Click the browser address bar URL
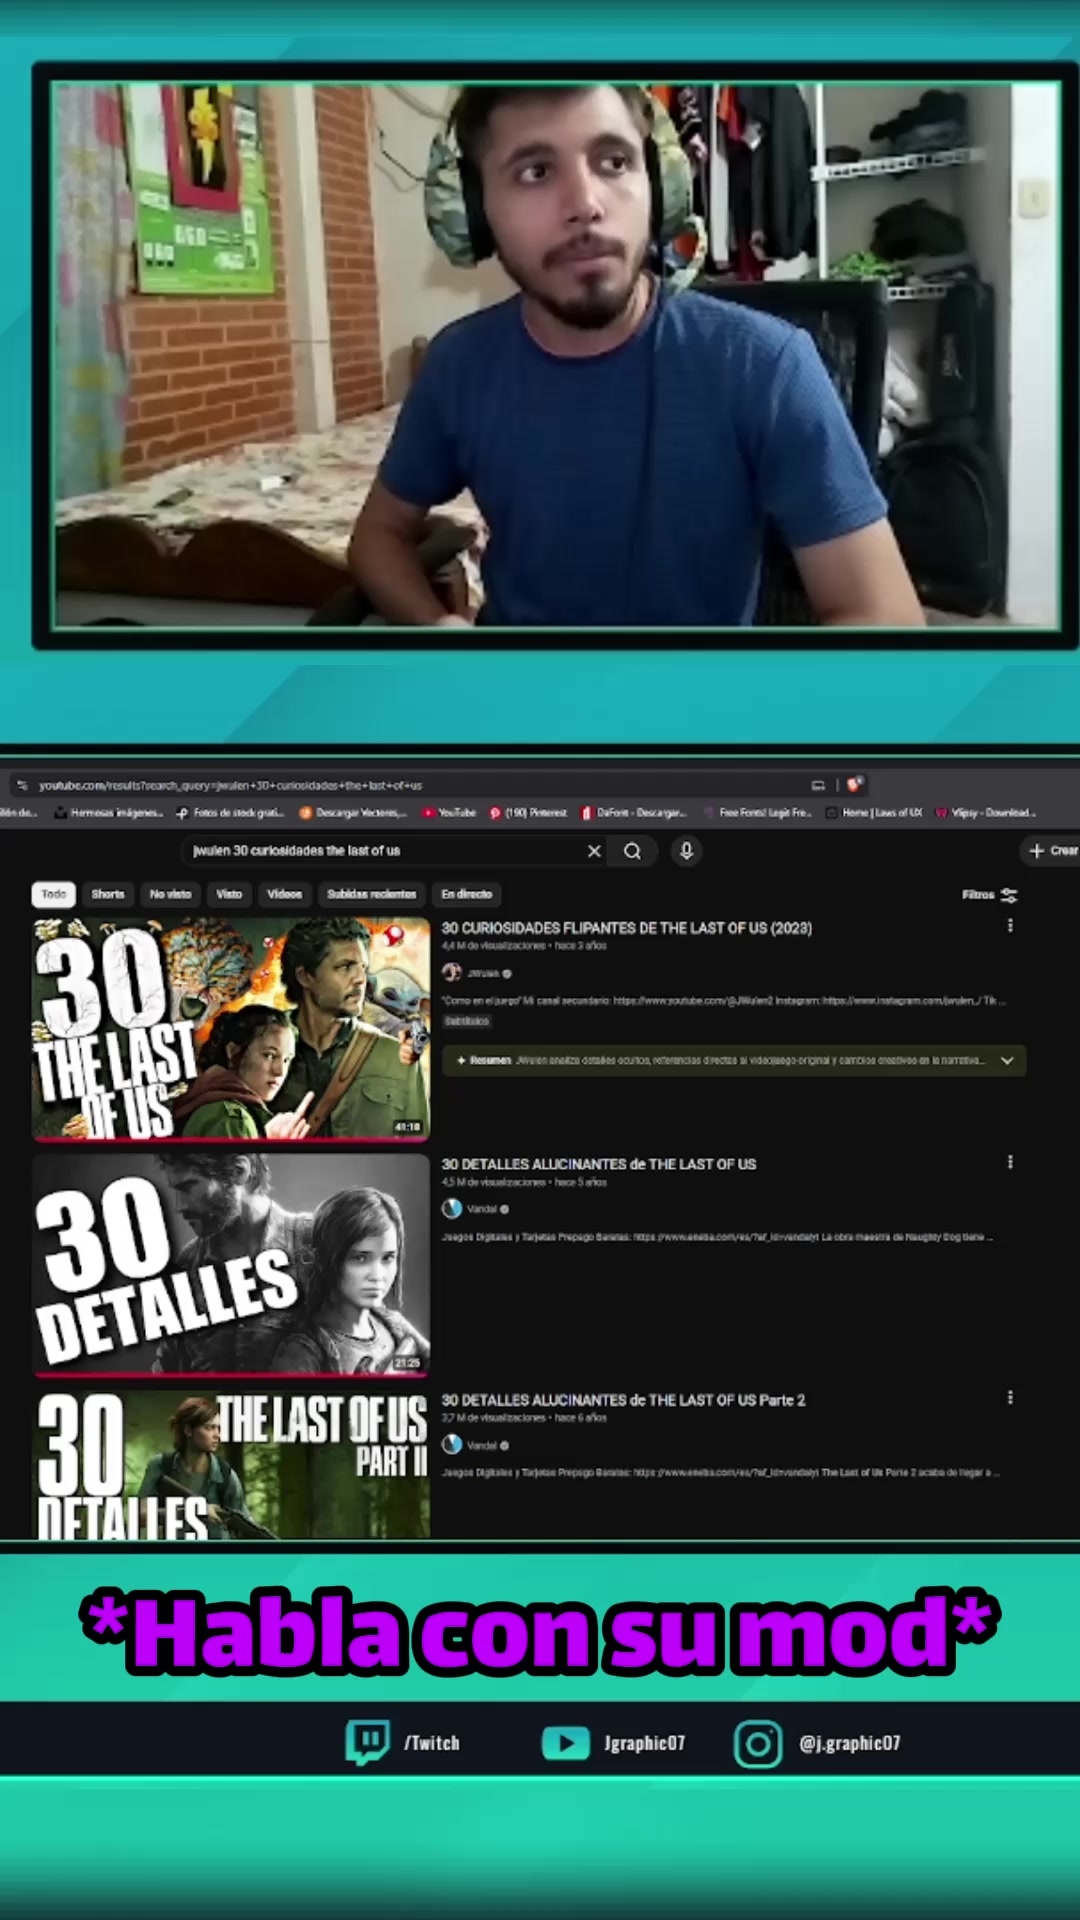 [230, 786]
